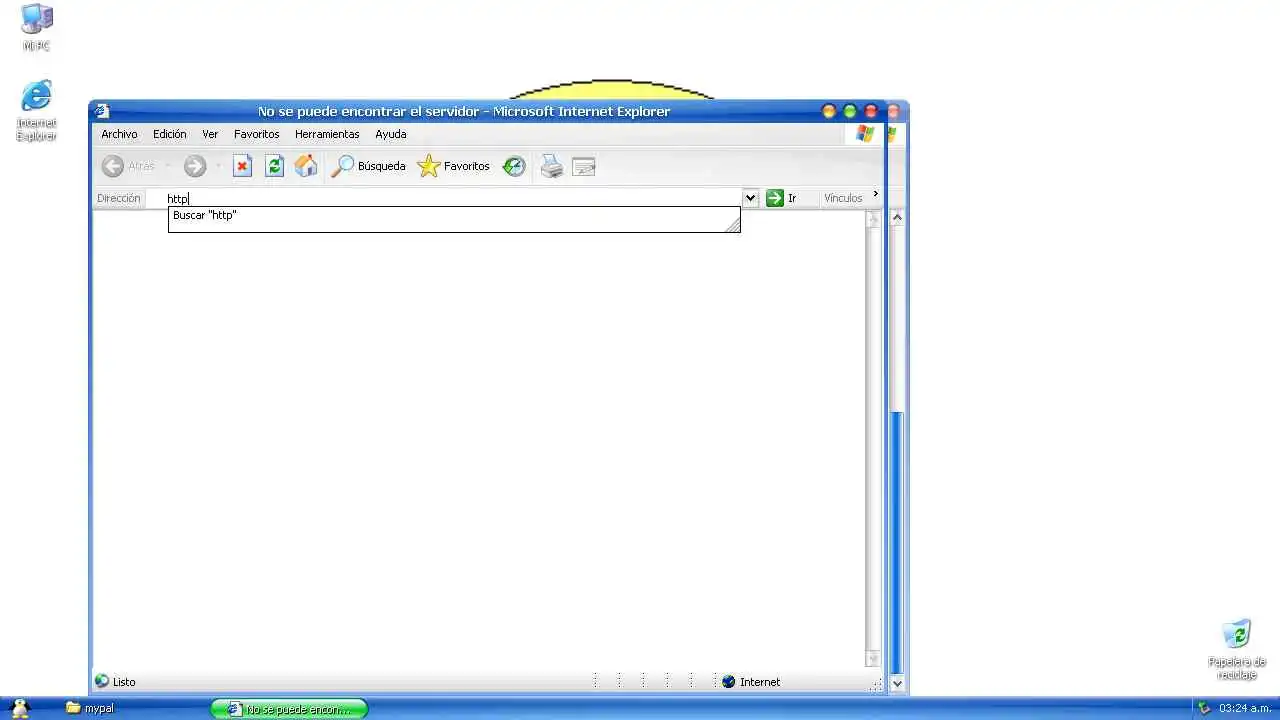Open the Back button history dropdown arrow
1280x720 pixels.
click(x=168, y=166)
